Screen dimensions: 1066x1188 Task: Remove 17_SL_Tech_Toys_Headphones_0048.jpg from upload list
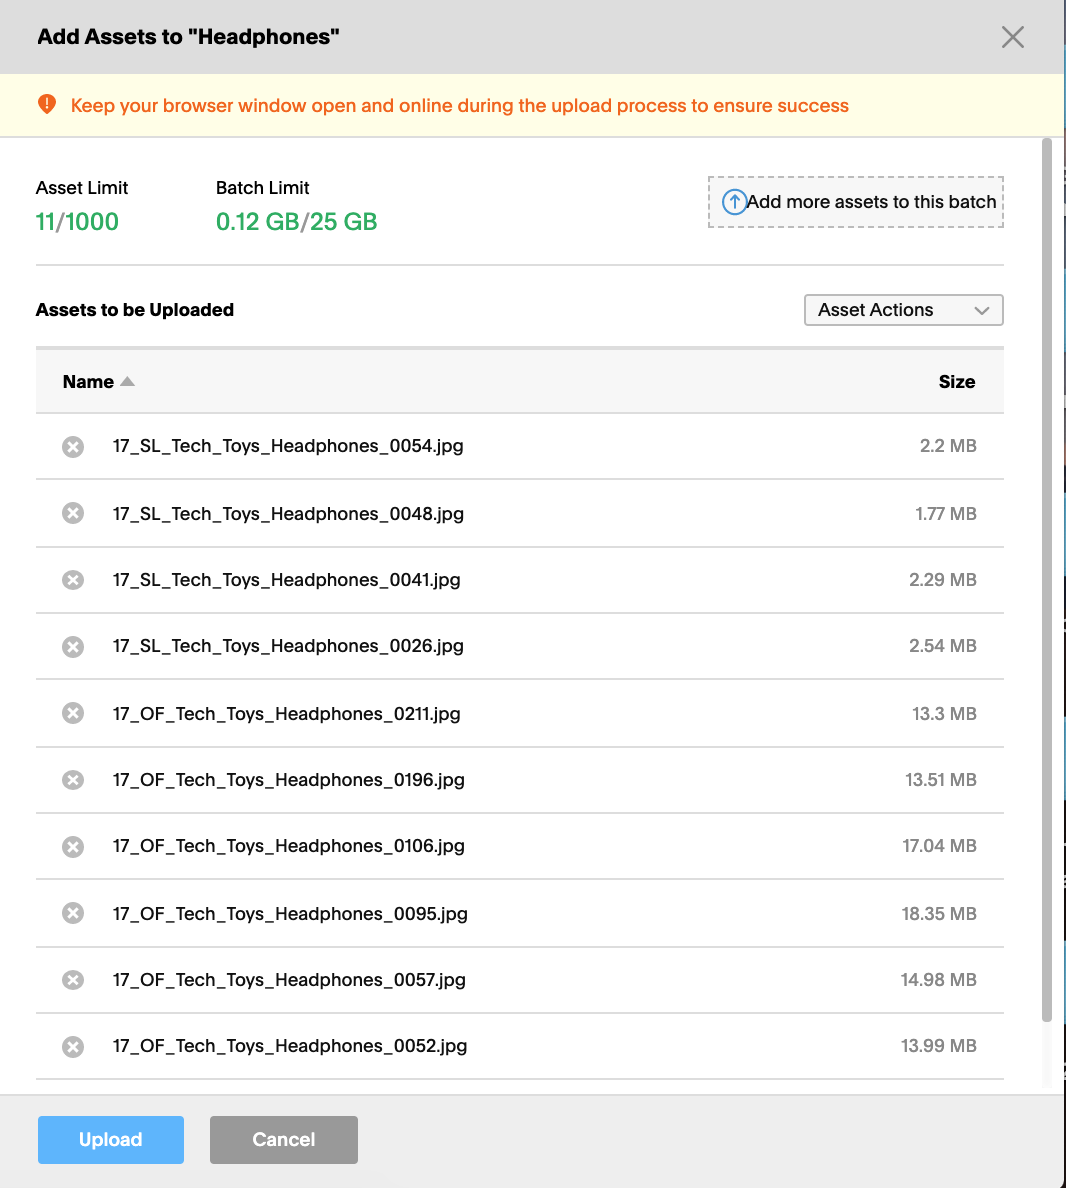pyautogui.click(x=73, y=514)
